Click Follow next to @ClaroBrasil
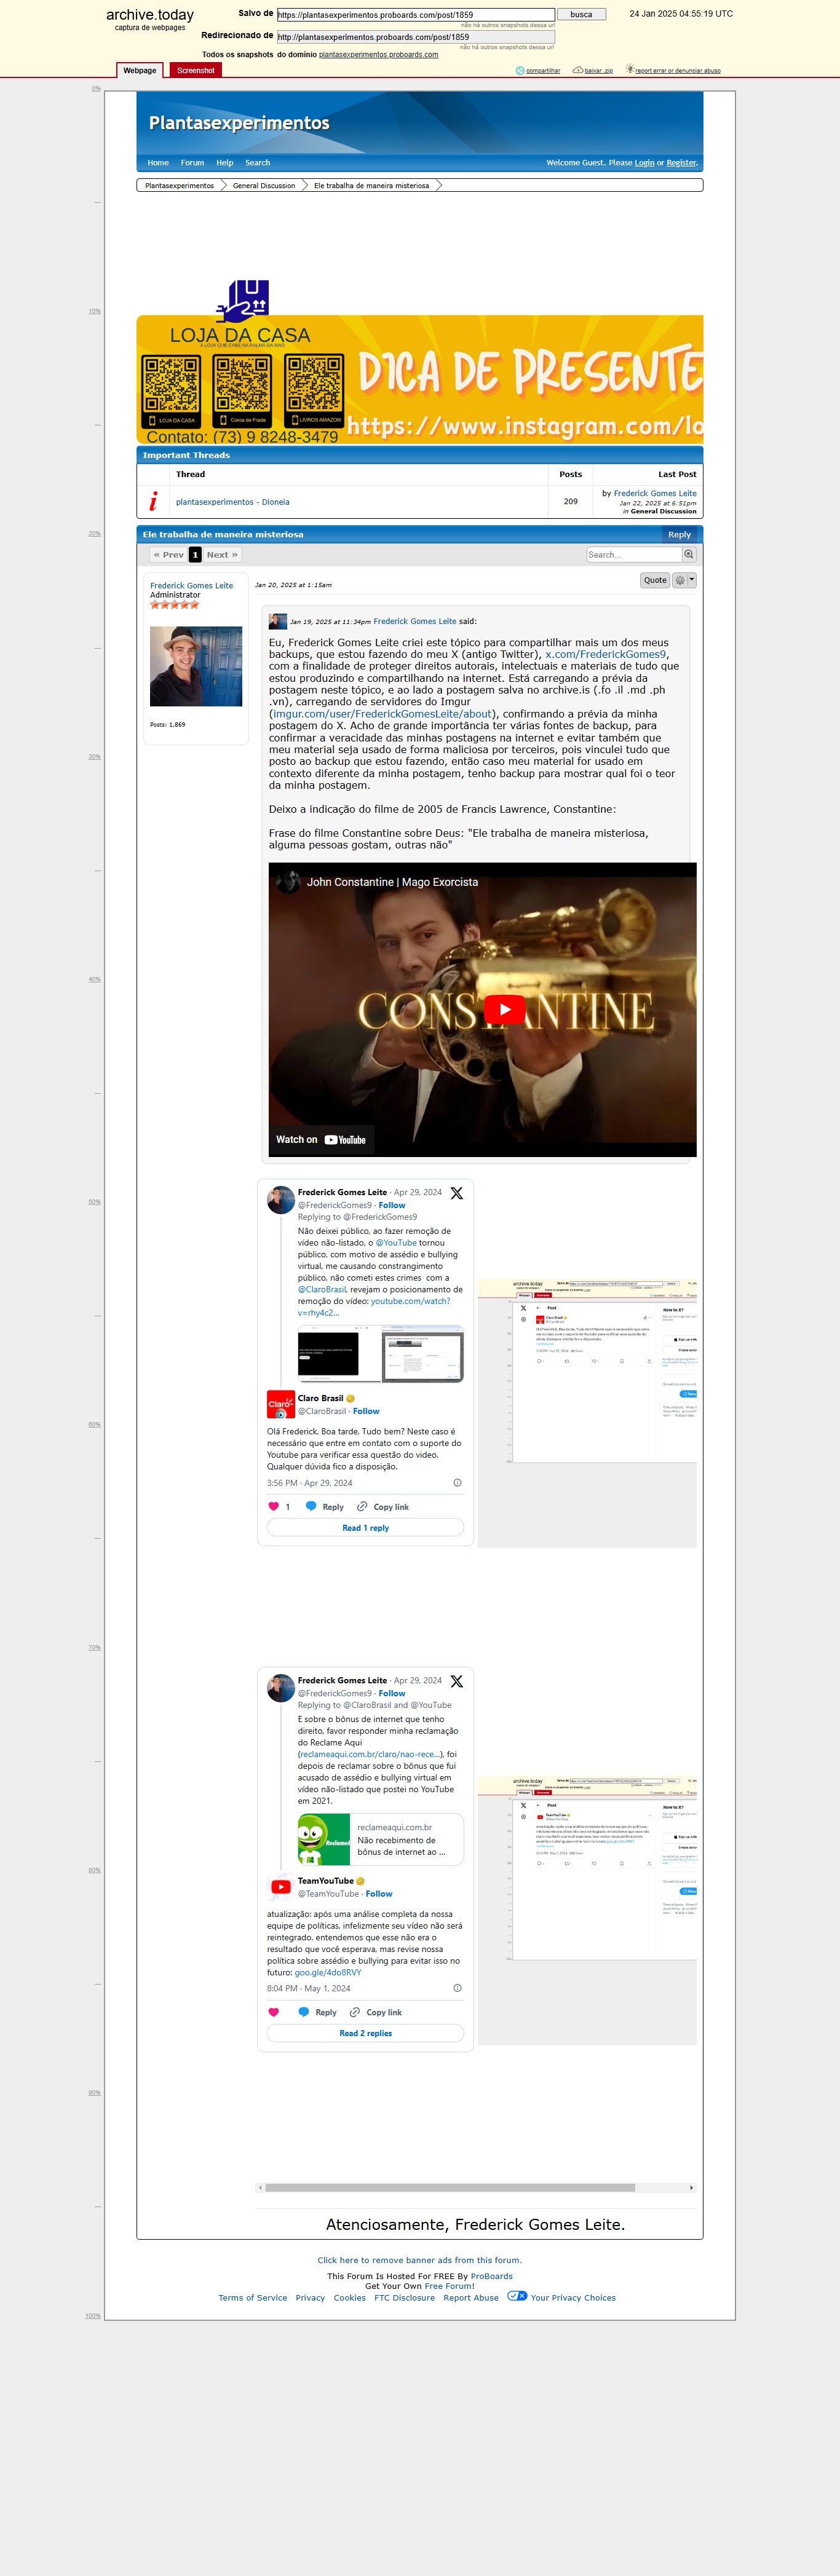 click(x=366, y=1411)
